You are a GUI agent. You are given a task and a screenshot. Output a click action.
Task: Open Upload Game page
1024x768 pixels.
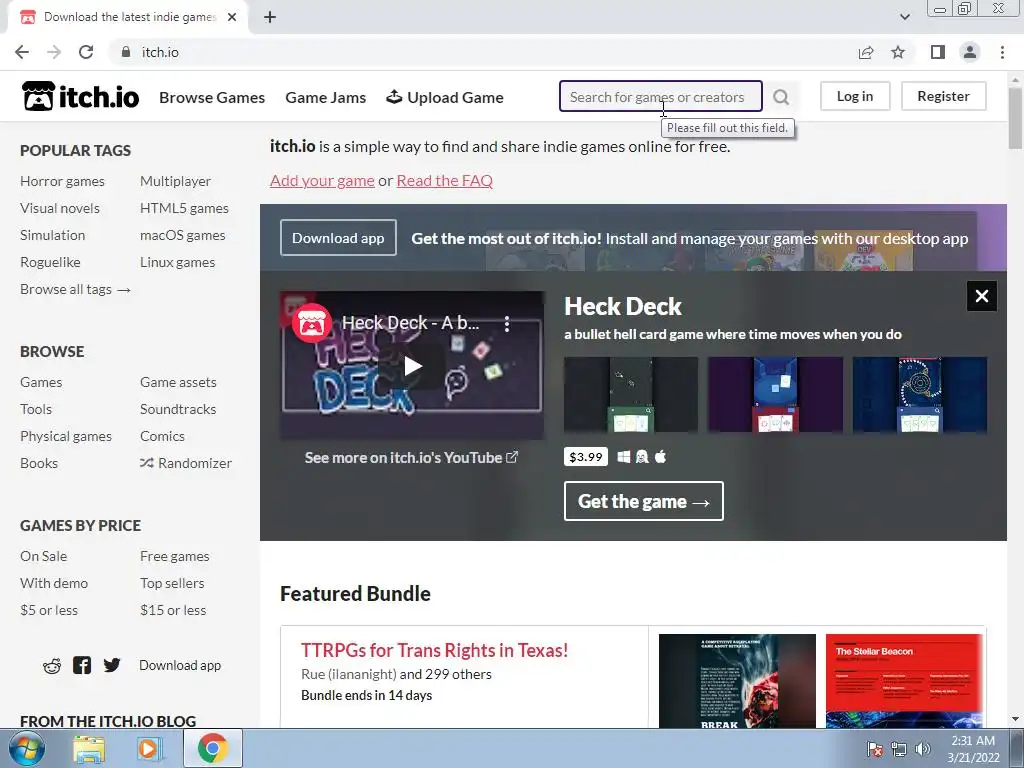tap(445, 97)
